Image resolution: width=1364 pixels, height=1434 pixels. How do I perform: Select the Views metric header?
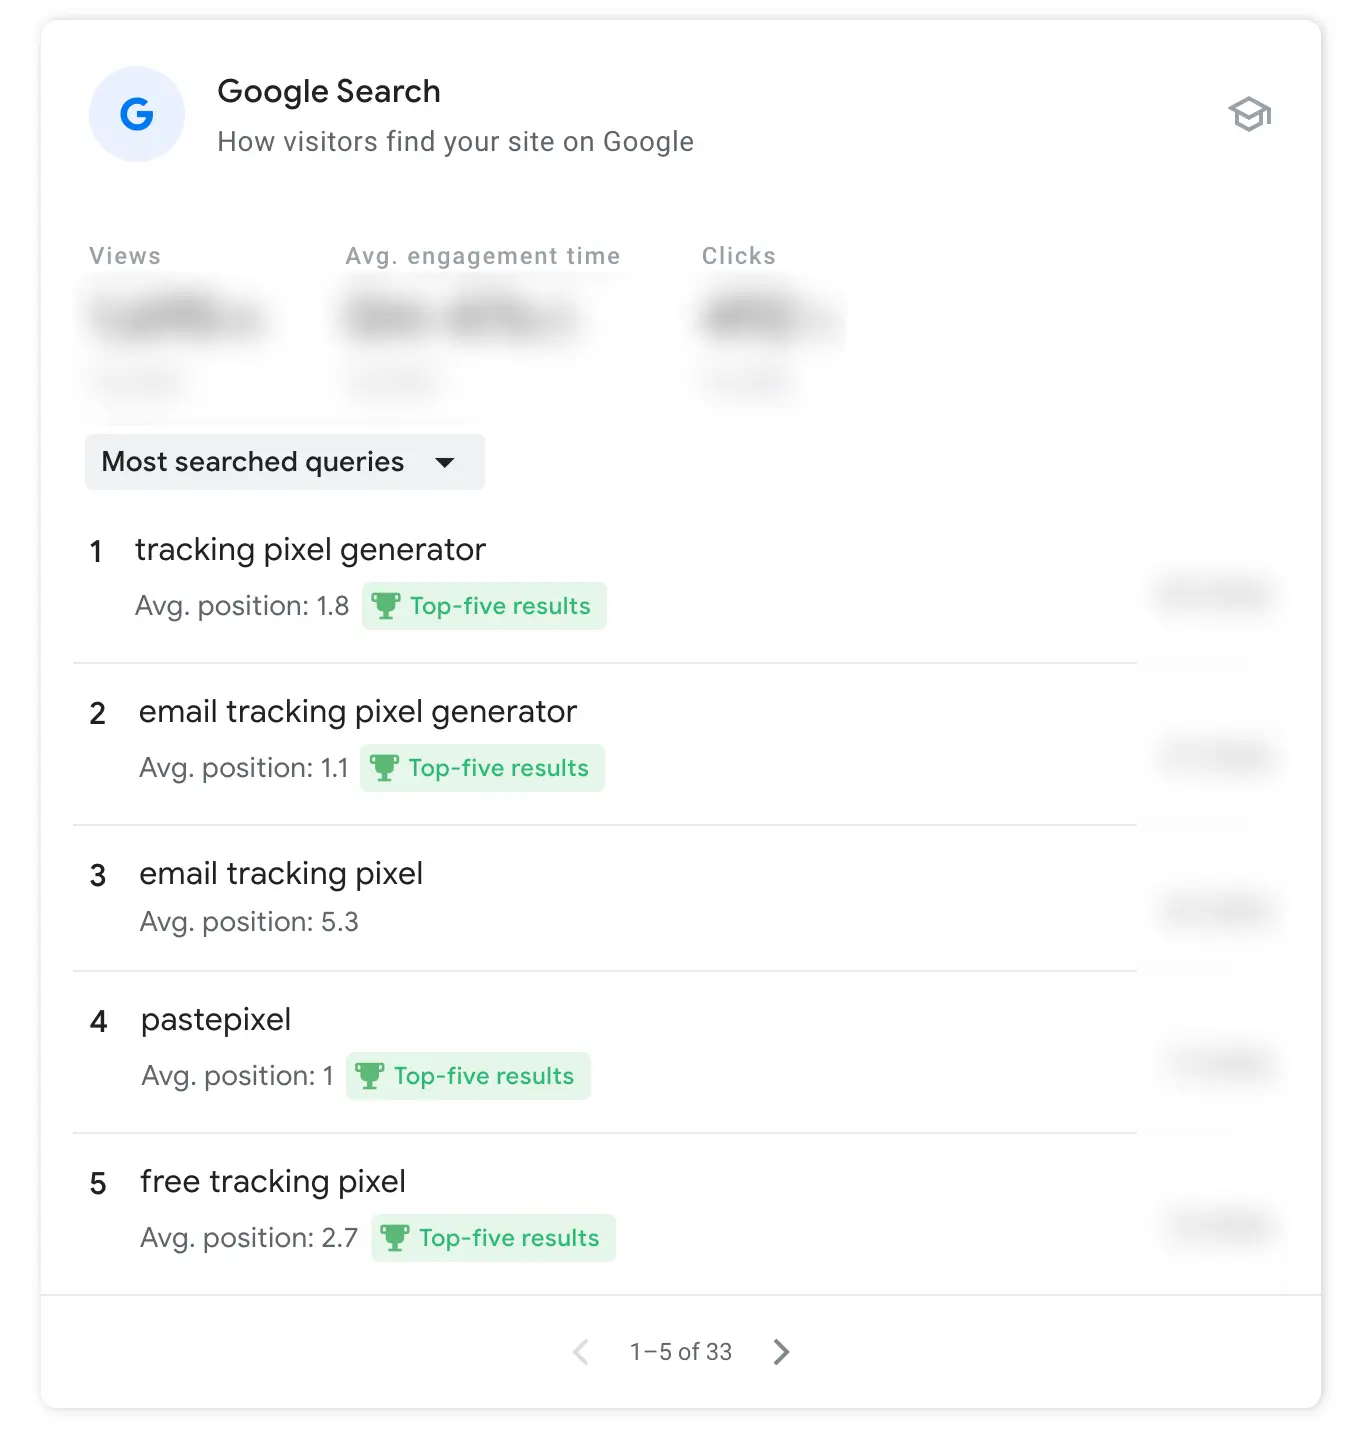[124, 255]
